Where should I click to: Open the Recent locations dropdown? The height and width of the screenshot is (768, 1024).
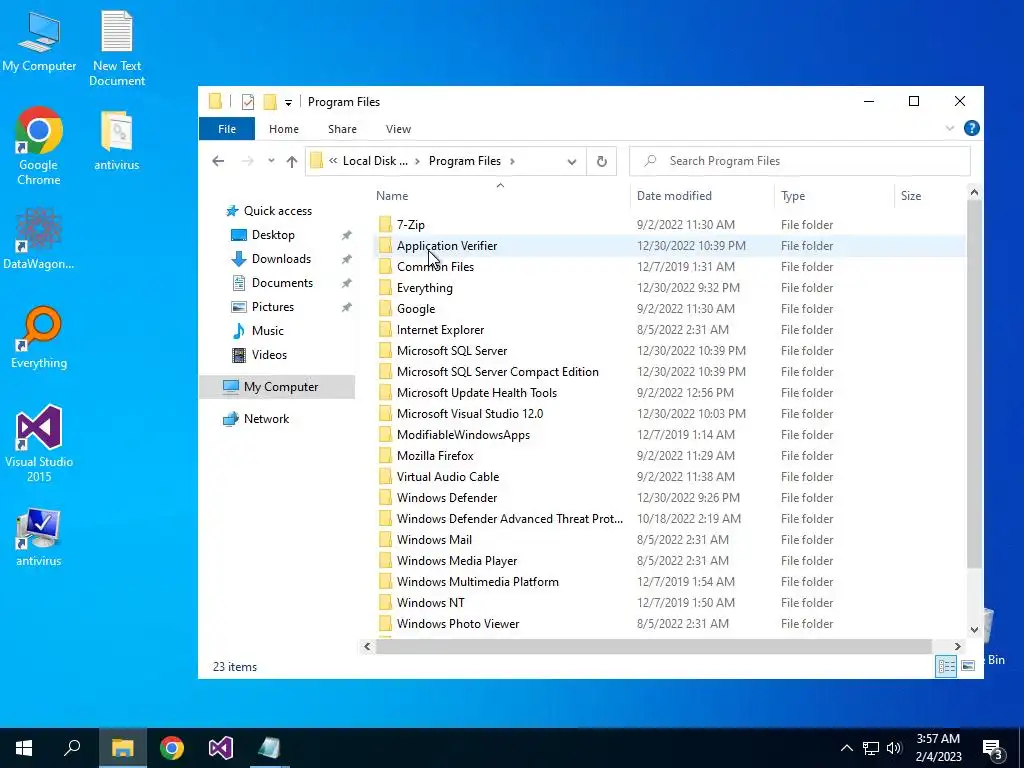[271, 161]
